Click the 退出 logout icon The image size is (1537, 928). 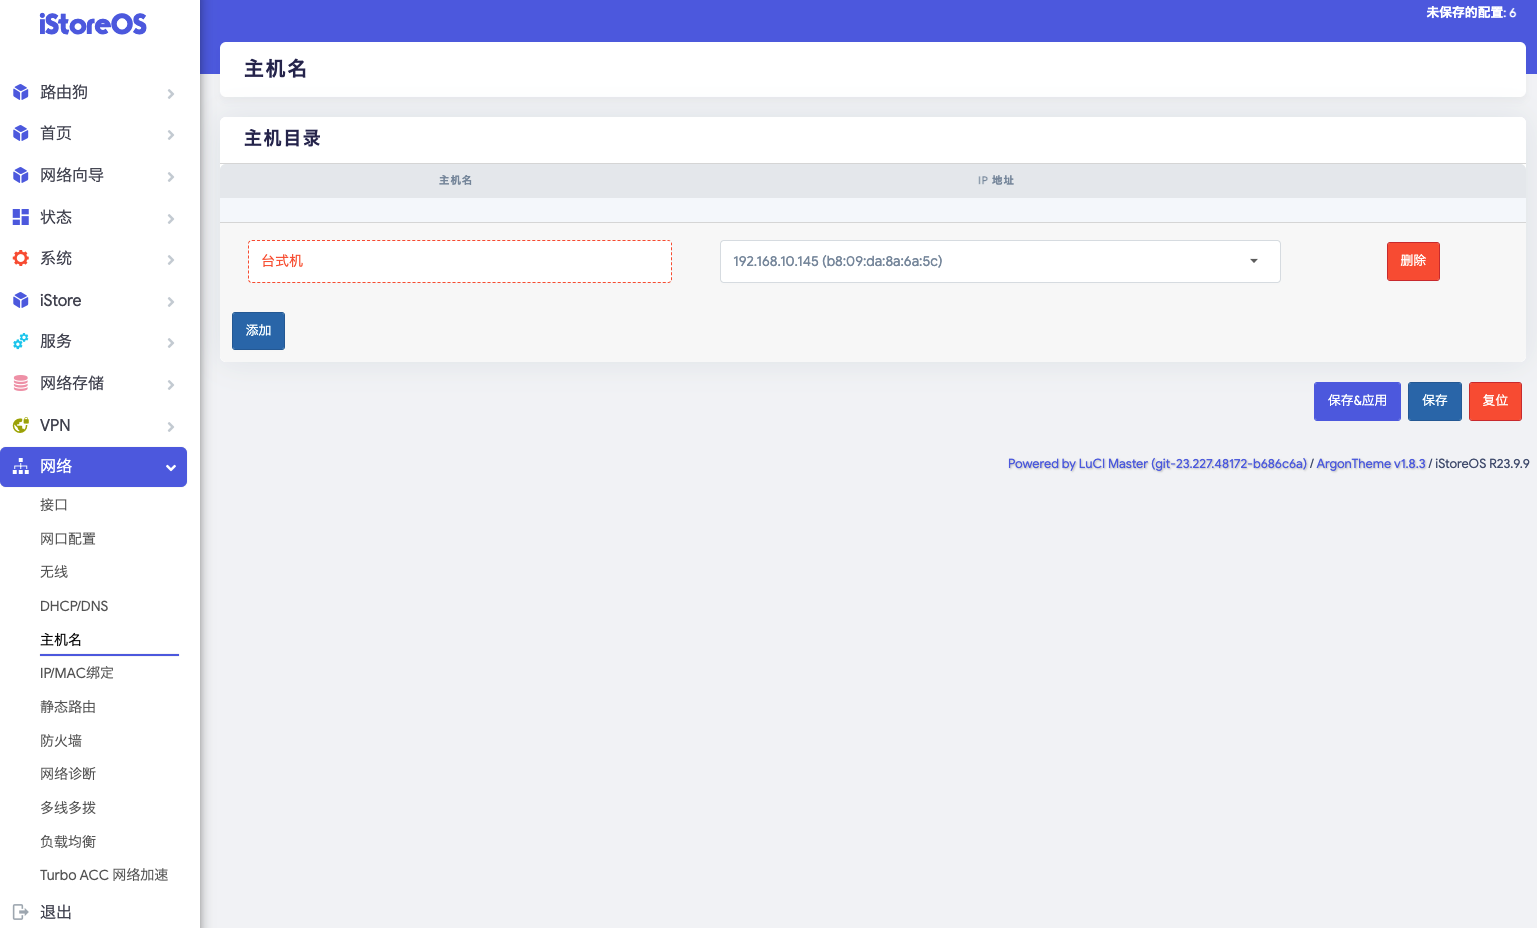pos(20,911)
